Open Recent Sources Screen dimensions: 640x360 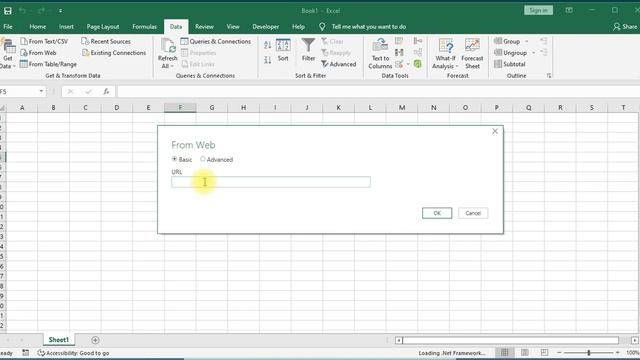[106, 41]
